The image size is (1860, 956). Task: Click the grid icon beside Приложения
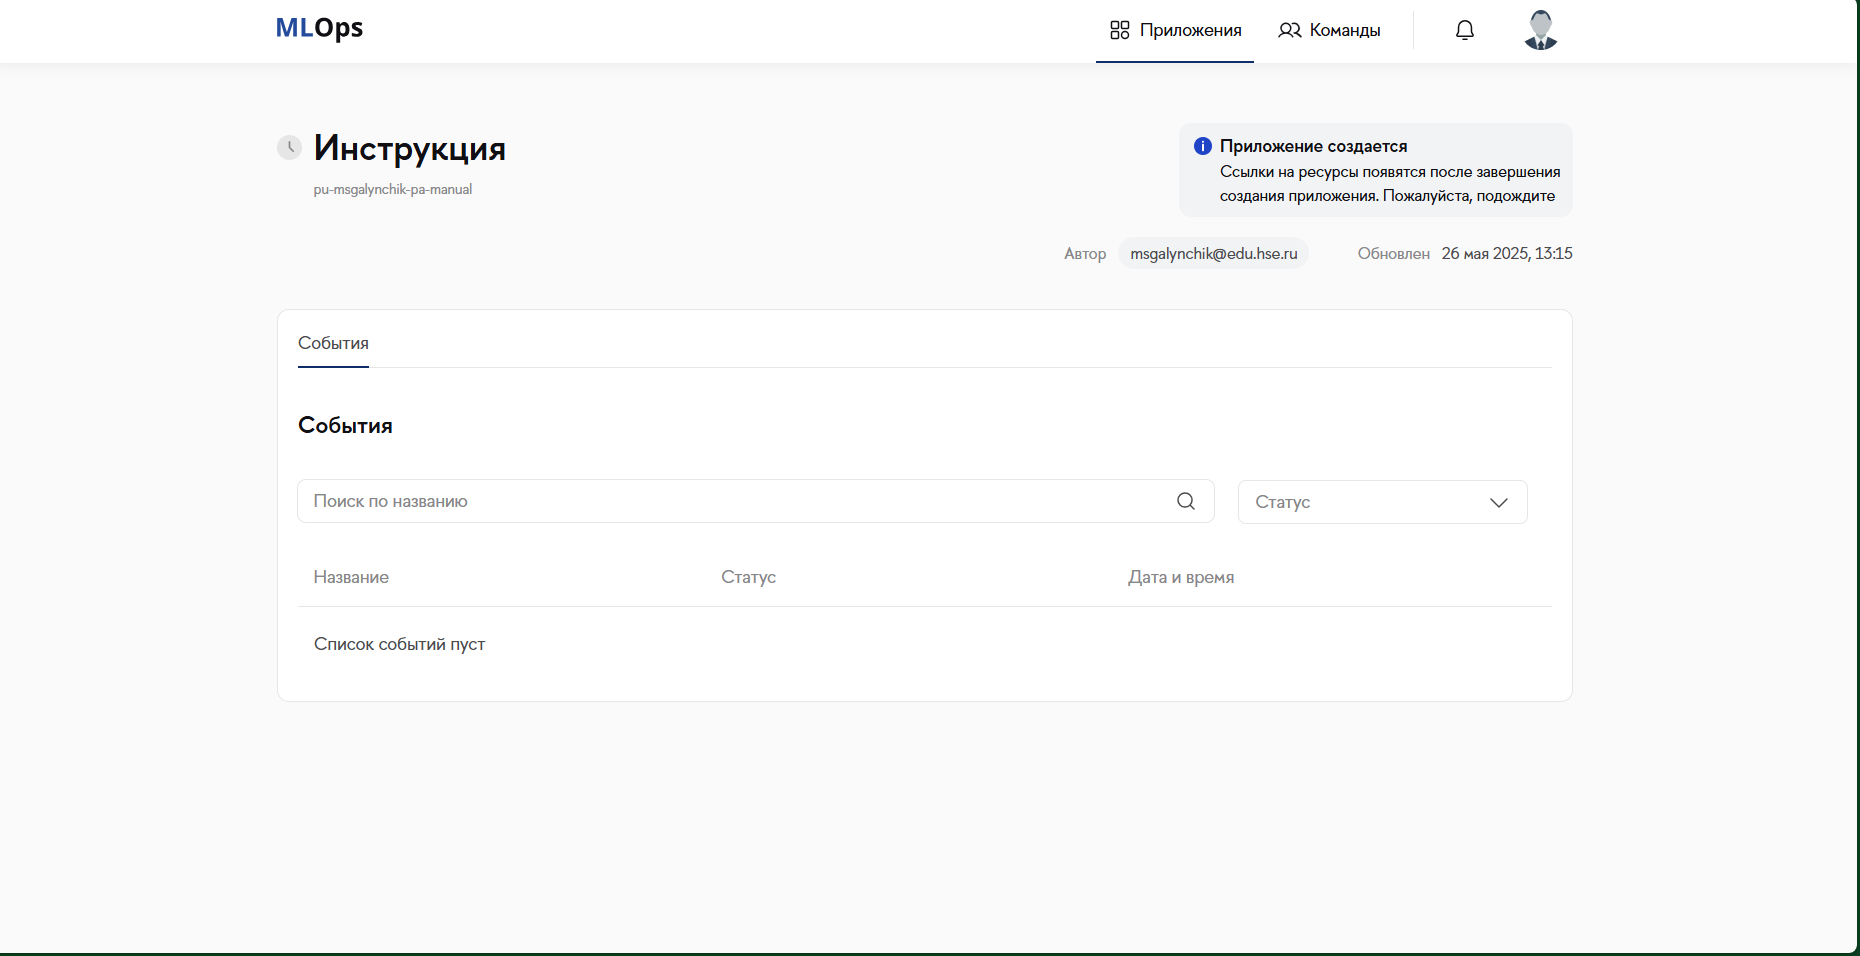(x=1119, y=30)
